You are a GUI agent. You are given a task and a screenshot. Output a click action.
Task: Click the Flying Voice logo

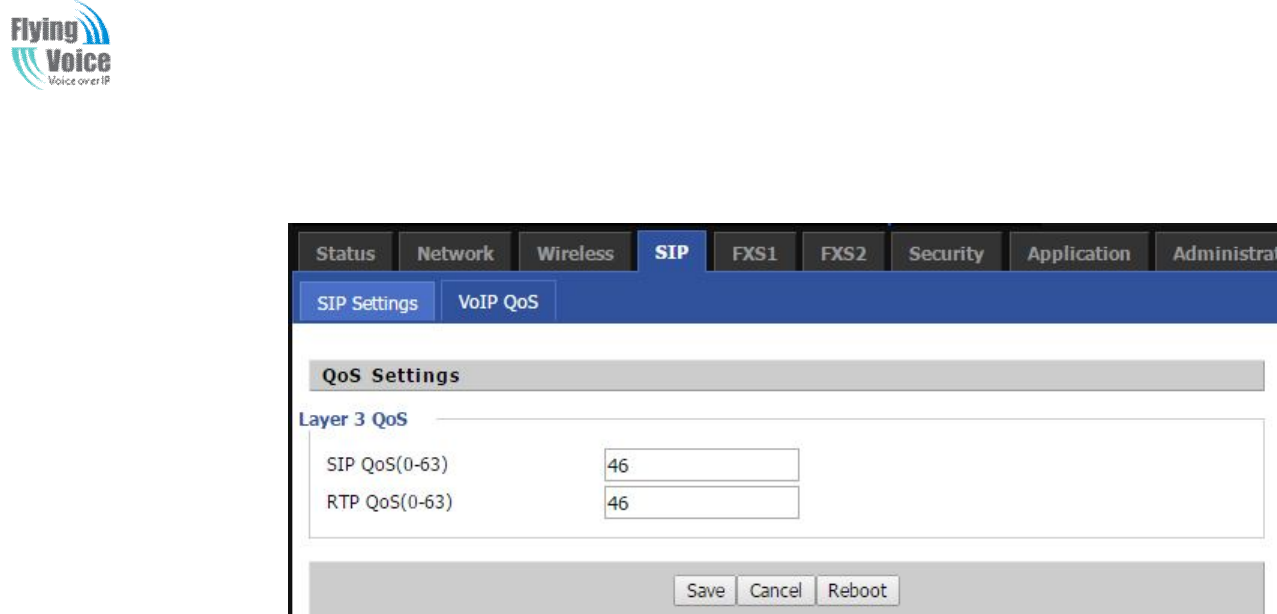[x=62, y=46]
